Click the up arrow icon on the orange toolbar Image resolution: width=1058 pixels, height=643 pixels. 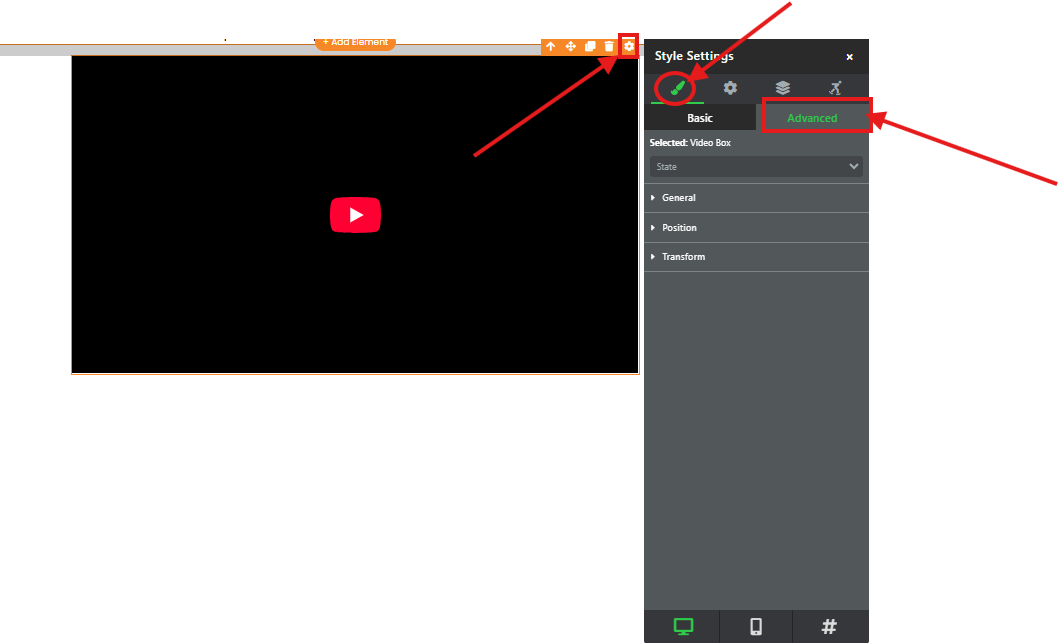pos(551,47)
